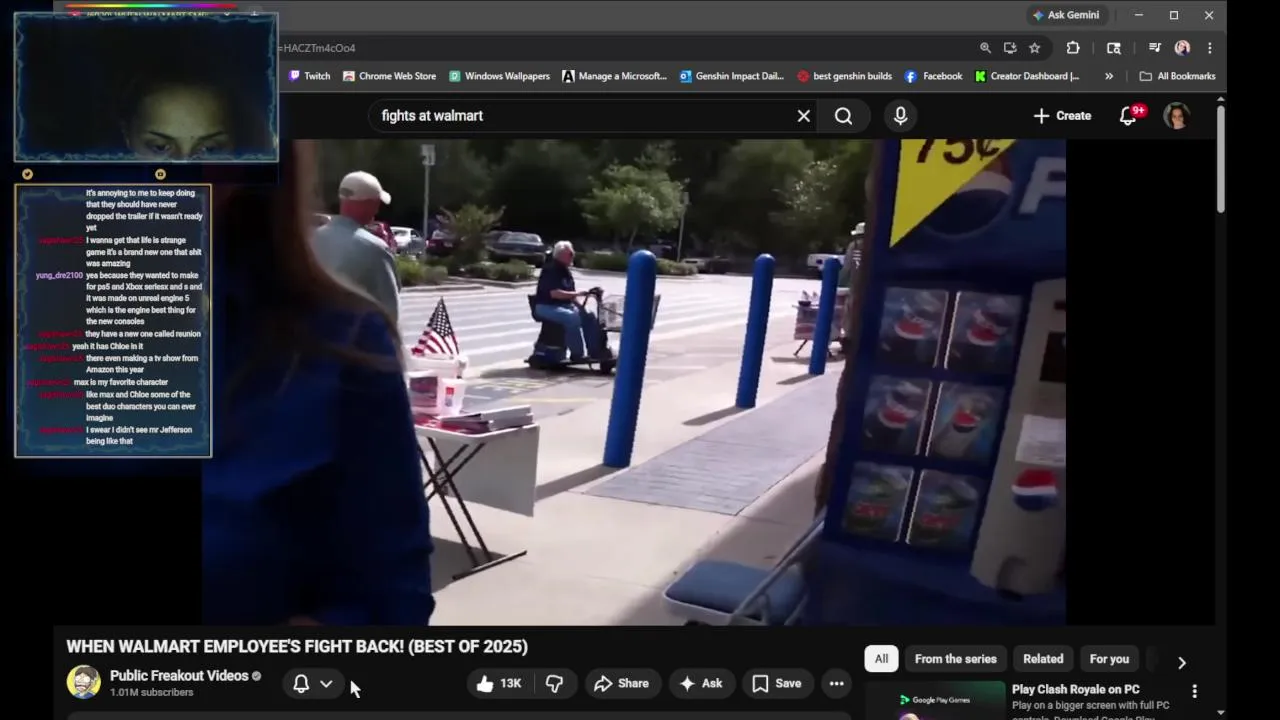
Task: Dislike the video with thumbs down
Action: pyautogui.click(x=554, y=684)
